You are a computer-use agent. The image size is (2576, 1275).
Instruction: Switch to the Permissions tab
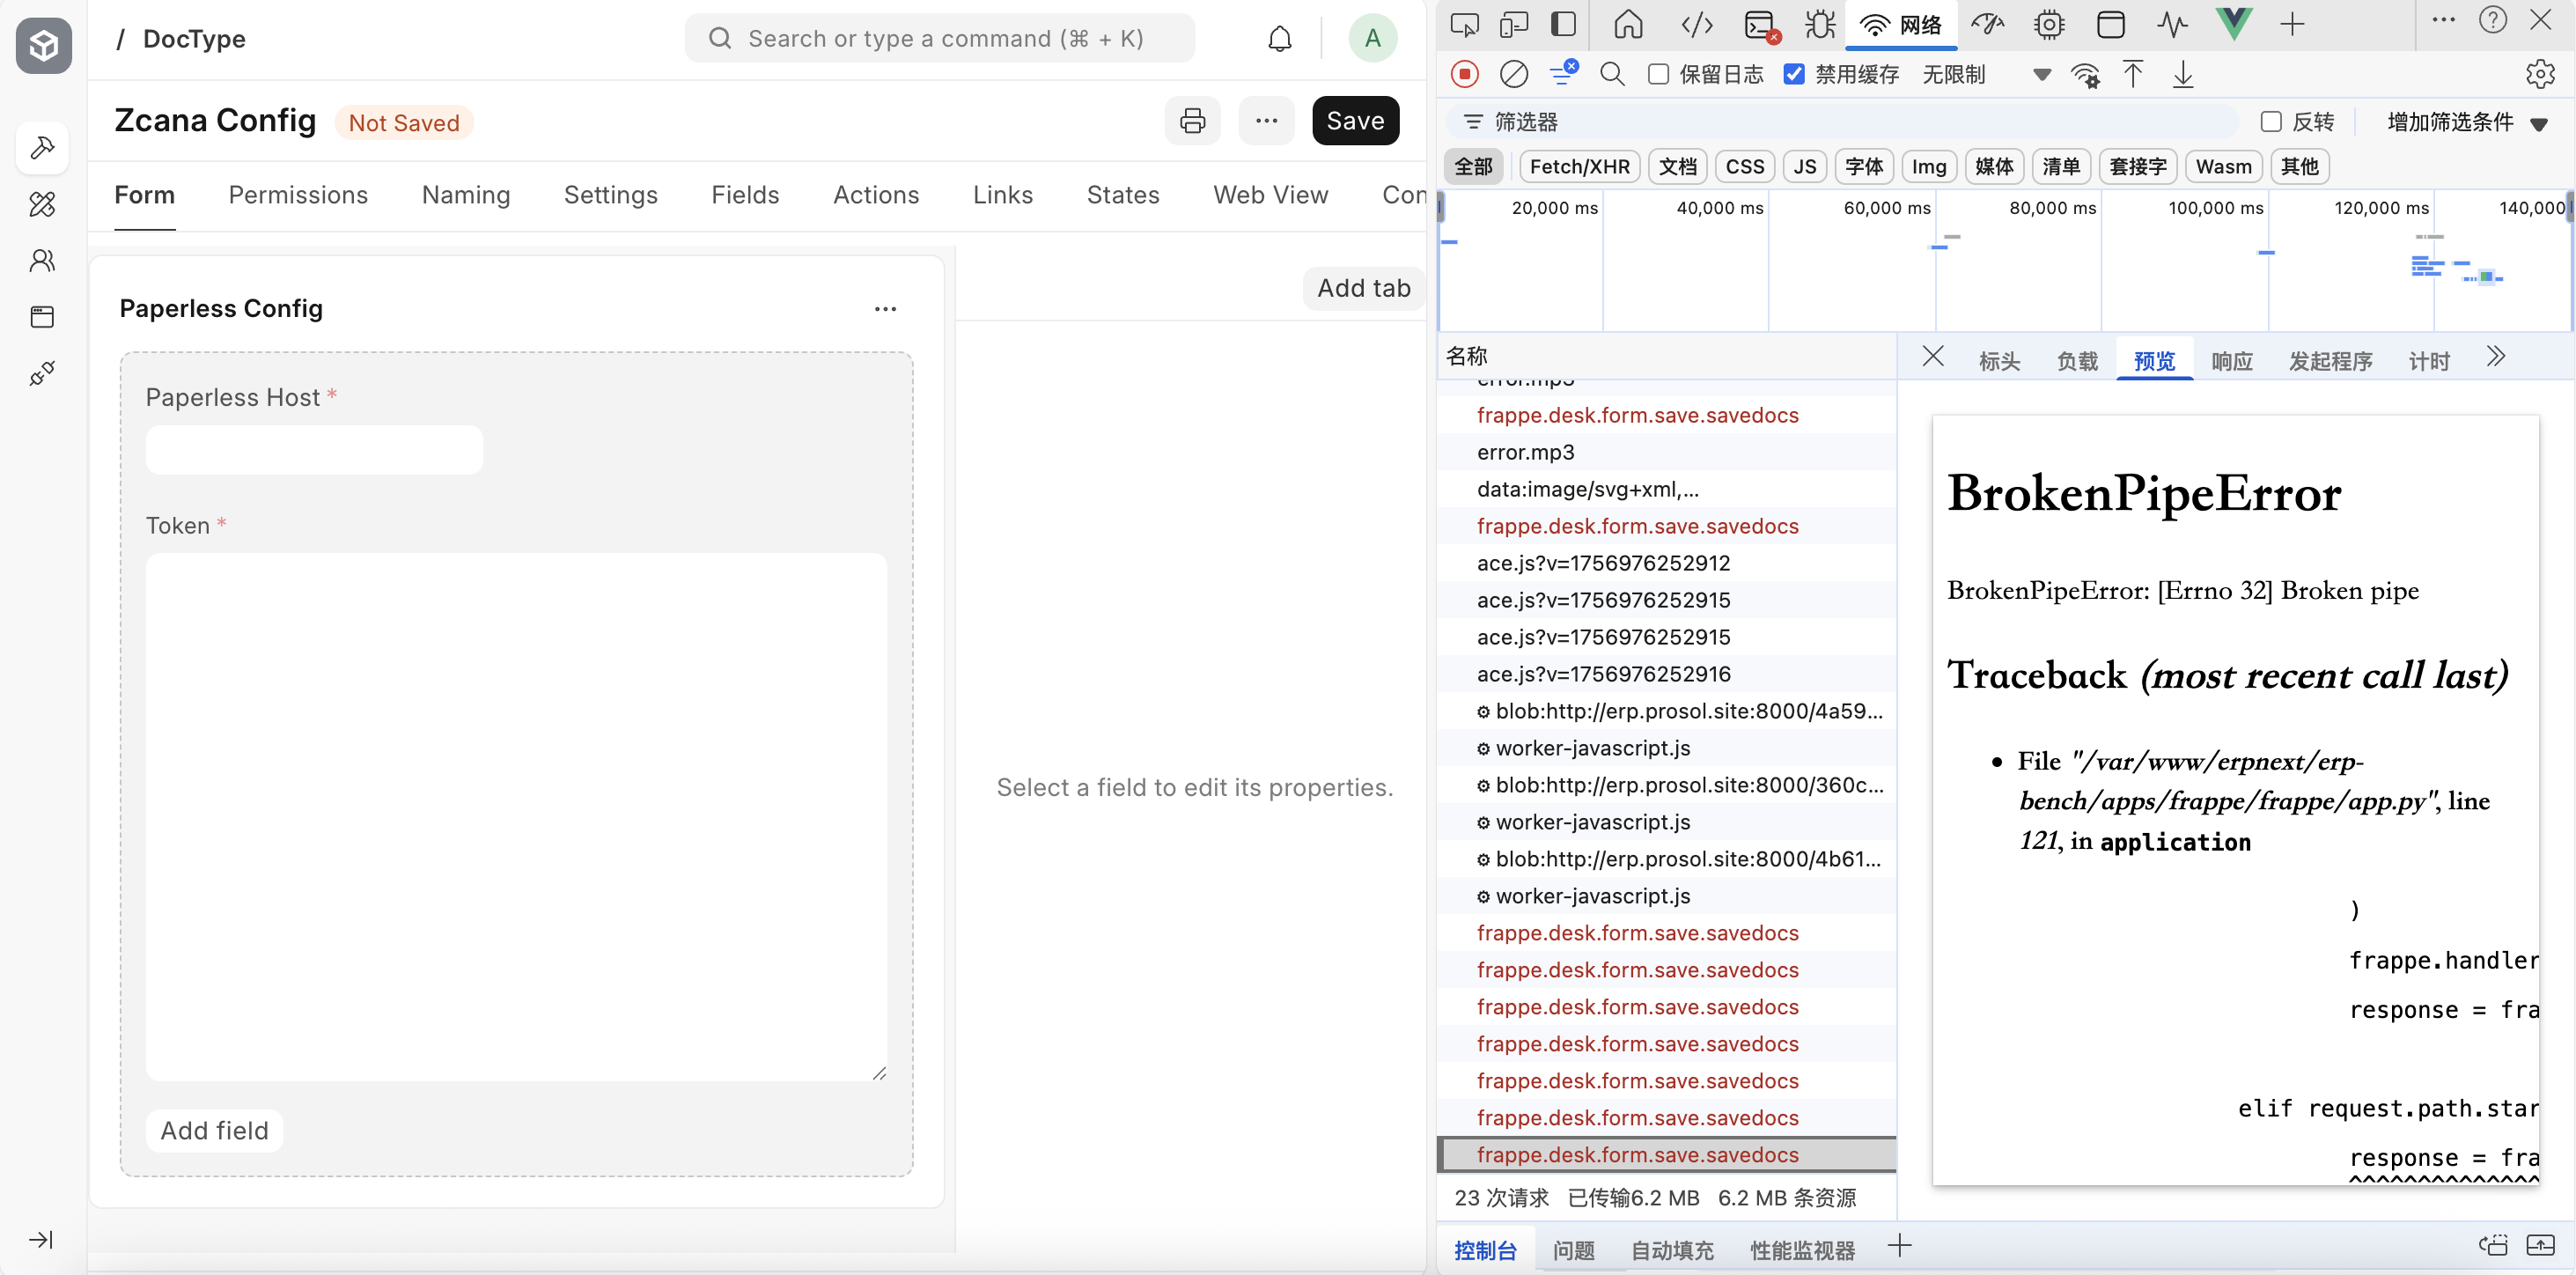point(298,195)
